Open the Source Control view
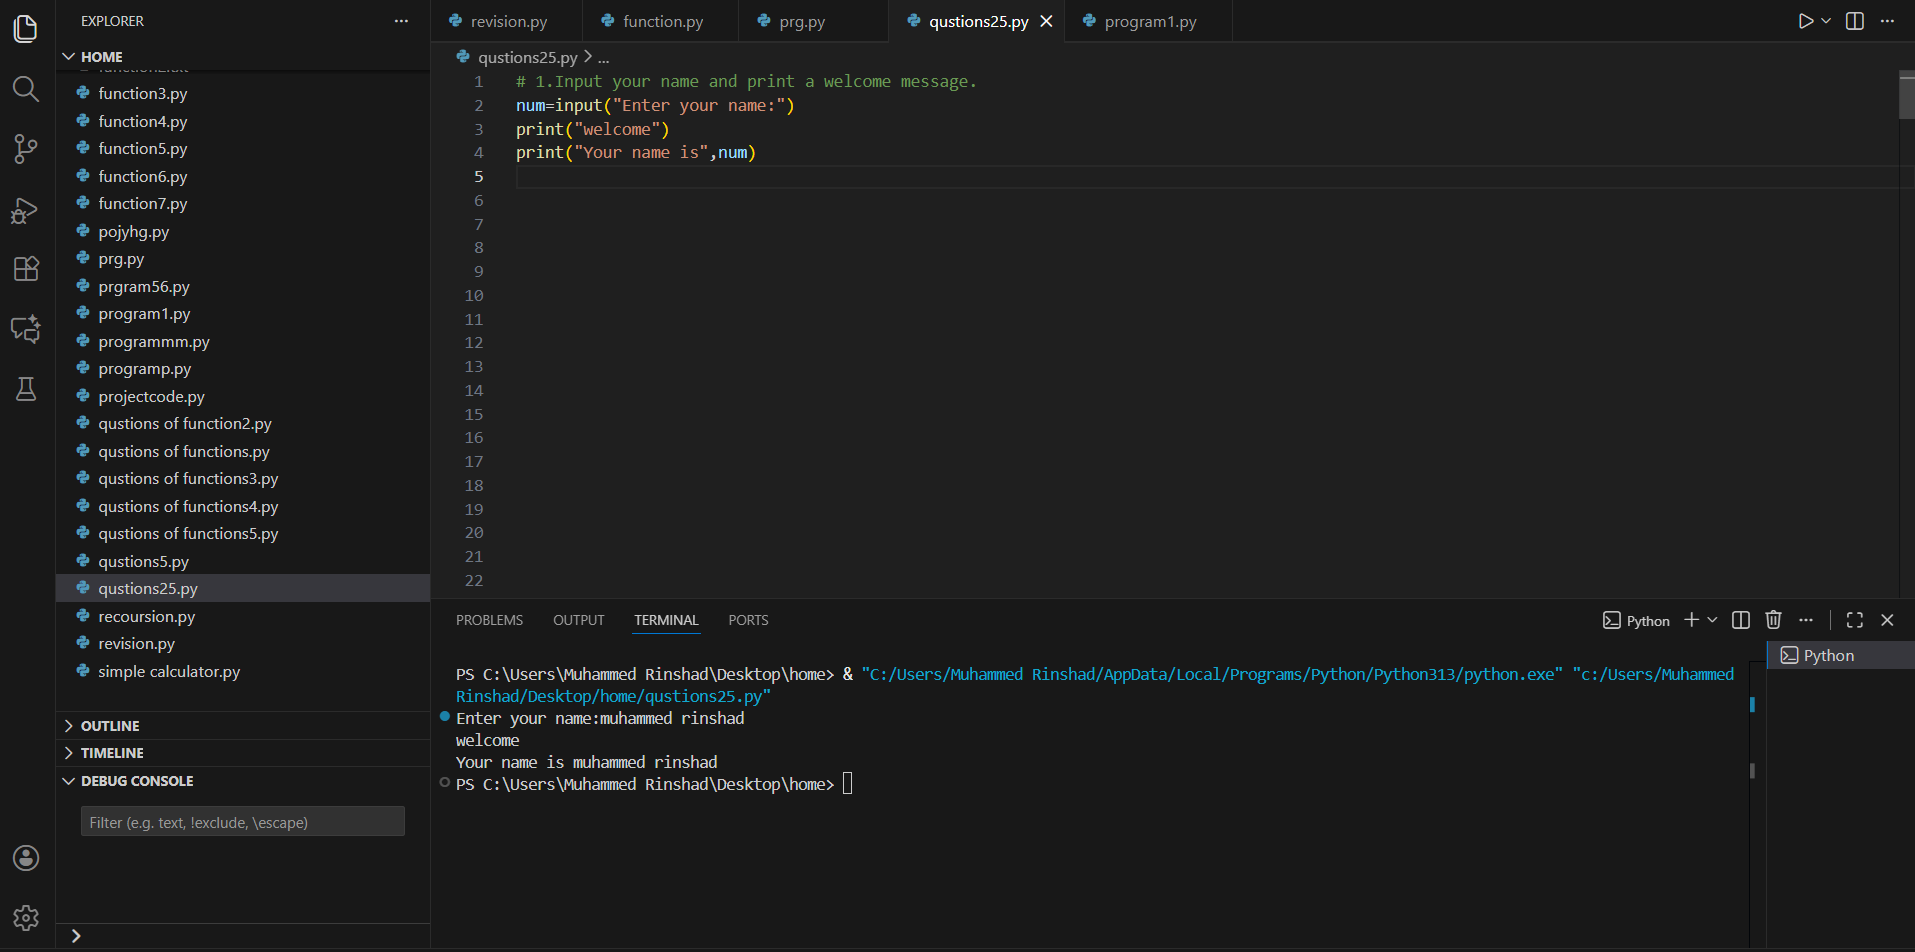 point(25,149)
